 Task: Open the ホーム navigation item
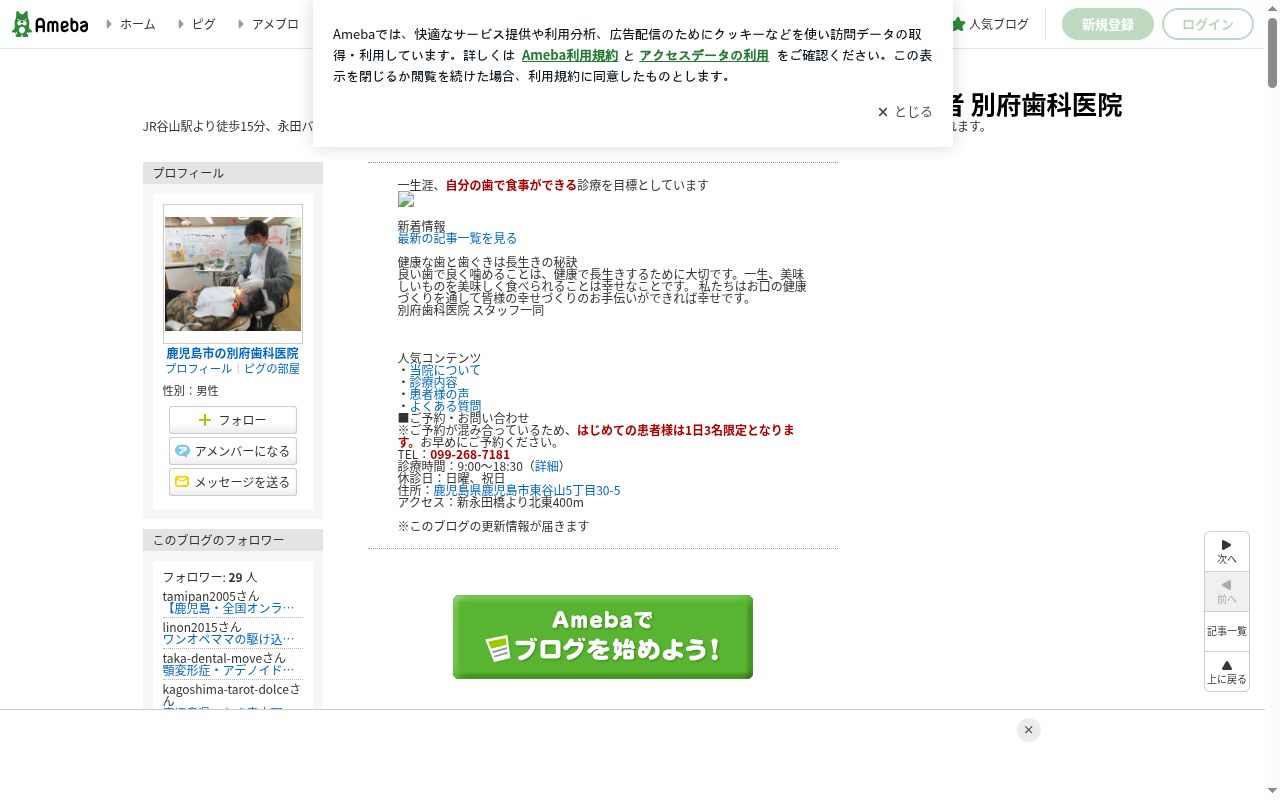pyautogui.click(x=137, y=24)
